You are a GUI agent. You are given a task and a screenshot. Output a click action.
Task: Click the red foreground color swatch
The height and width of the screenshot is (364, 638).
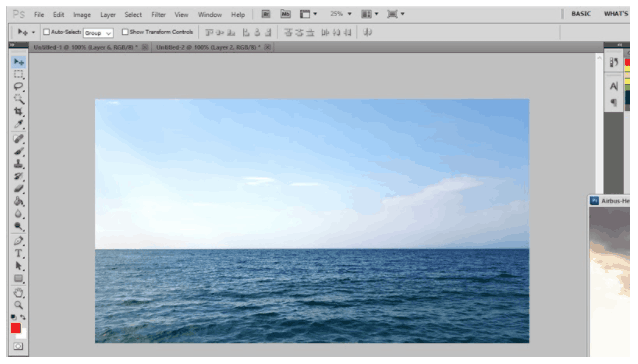pos(15,328)
